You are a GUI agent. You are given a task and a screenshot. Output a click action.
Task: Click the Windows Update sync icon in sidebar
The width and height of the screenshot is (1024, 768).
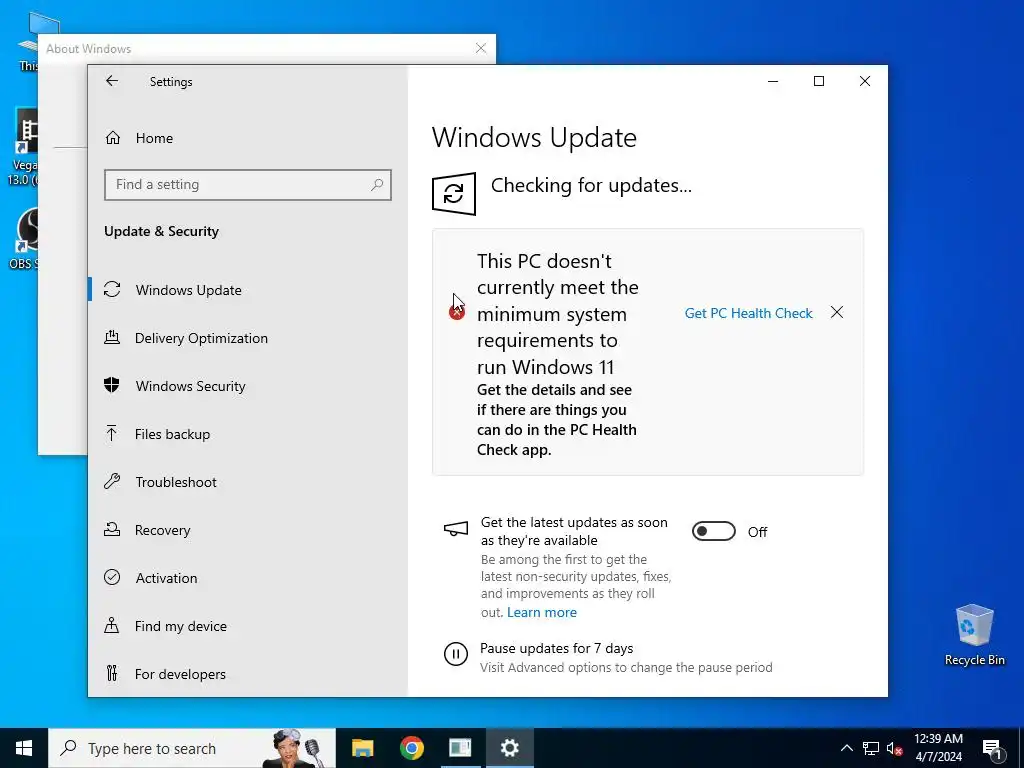tap(112, 289)
